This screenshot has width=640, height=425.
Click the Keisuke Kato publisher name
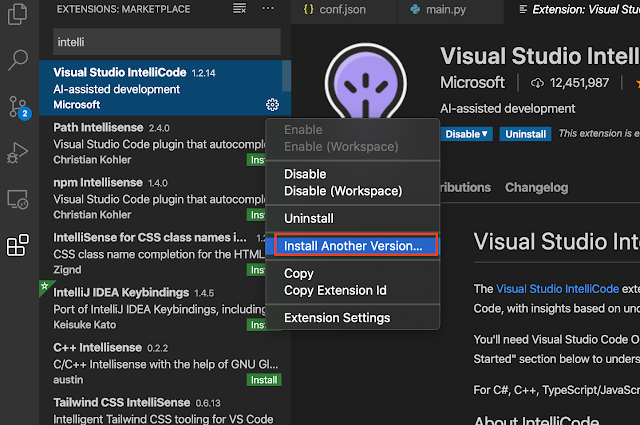click(84, 325)
